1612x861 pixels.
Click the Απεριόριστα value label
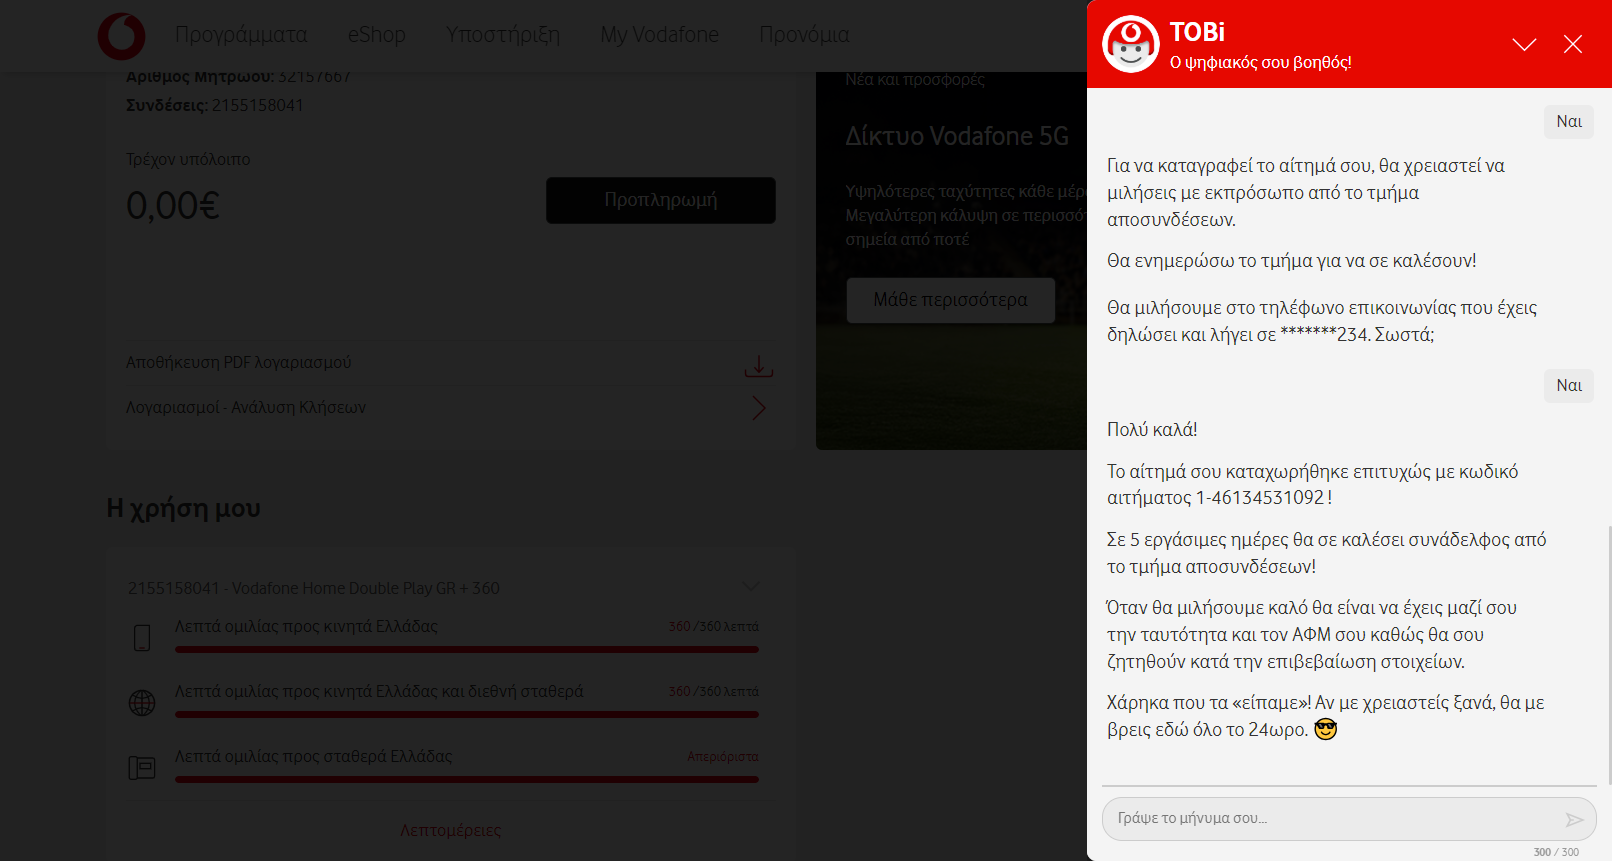[723, 756]
